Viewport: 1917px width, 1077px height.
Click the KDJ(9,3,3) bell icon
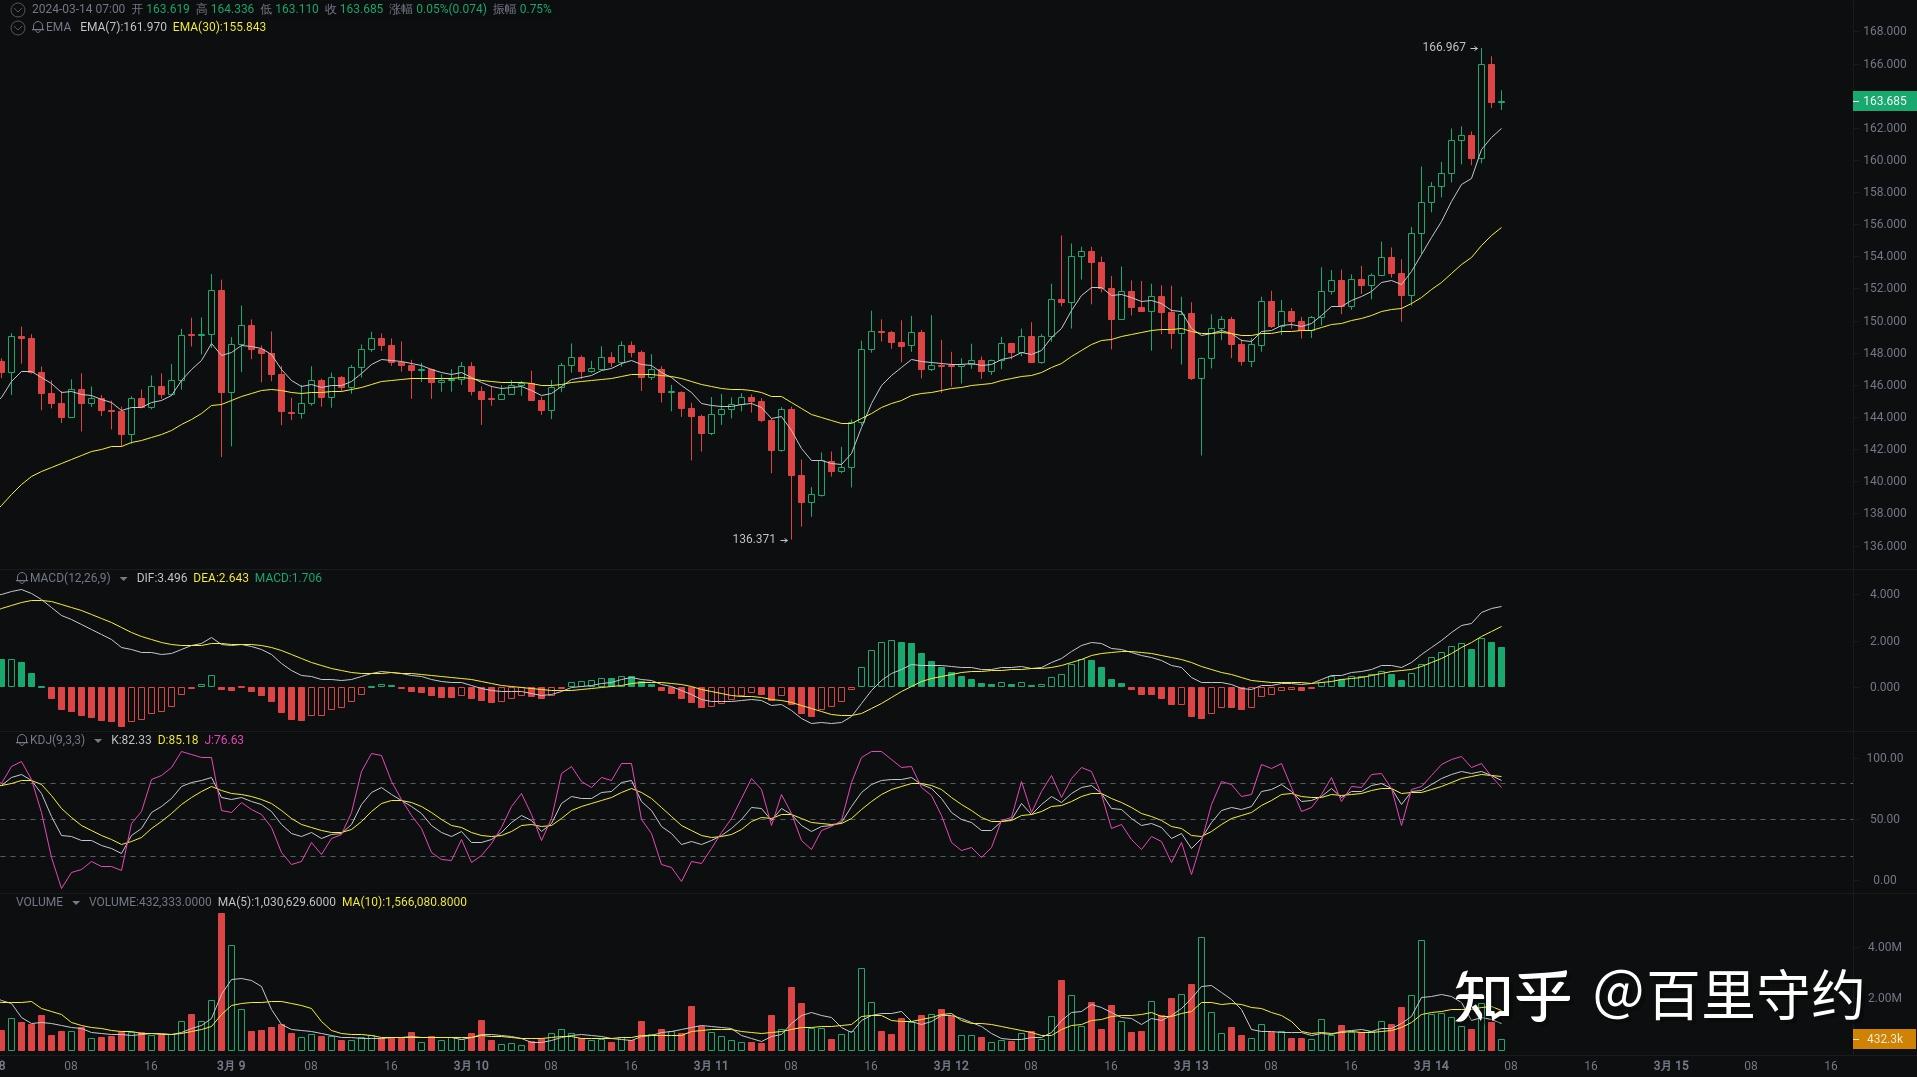click(22, 740)
